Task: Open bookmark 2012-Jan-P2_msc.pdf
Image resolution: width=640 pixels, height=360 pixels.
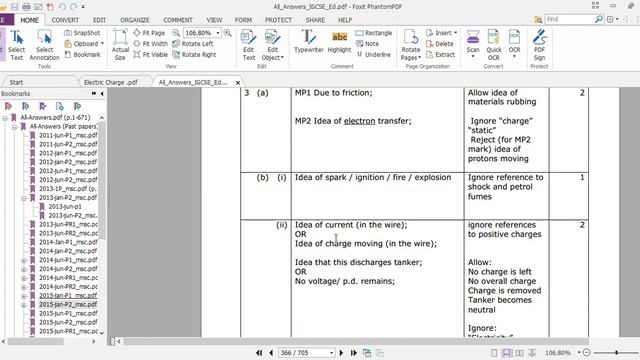Action: pos(68,162)
